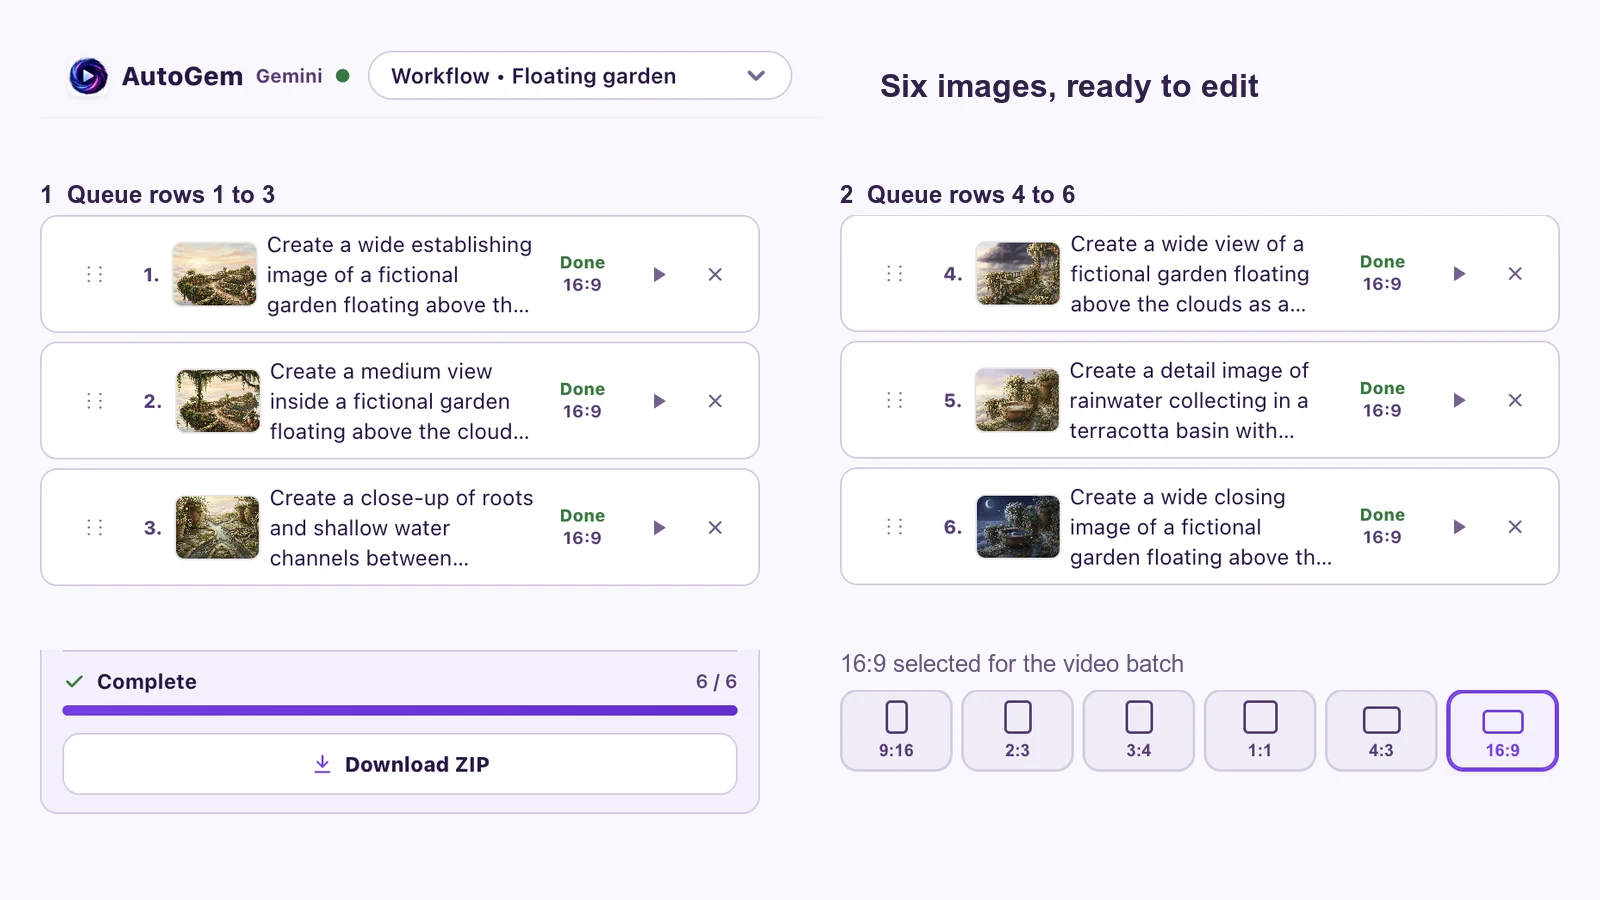Image resolution: width=1600 pixels, height=900 pixels.
Task: Play queue row 3 close-up of roots
Action: (x=659, y=528)
